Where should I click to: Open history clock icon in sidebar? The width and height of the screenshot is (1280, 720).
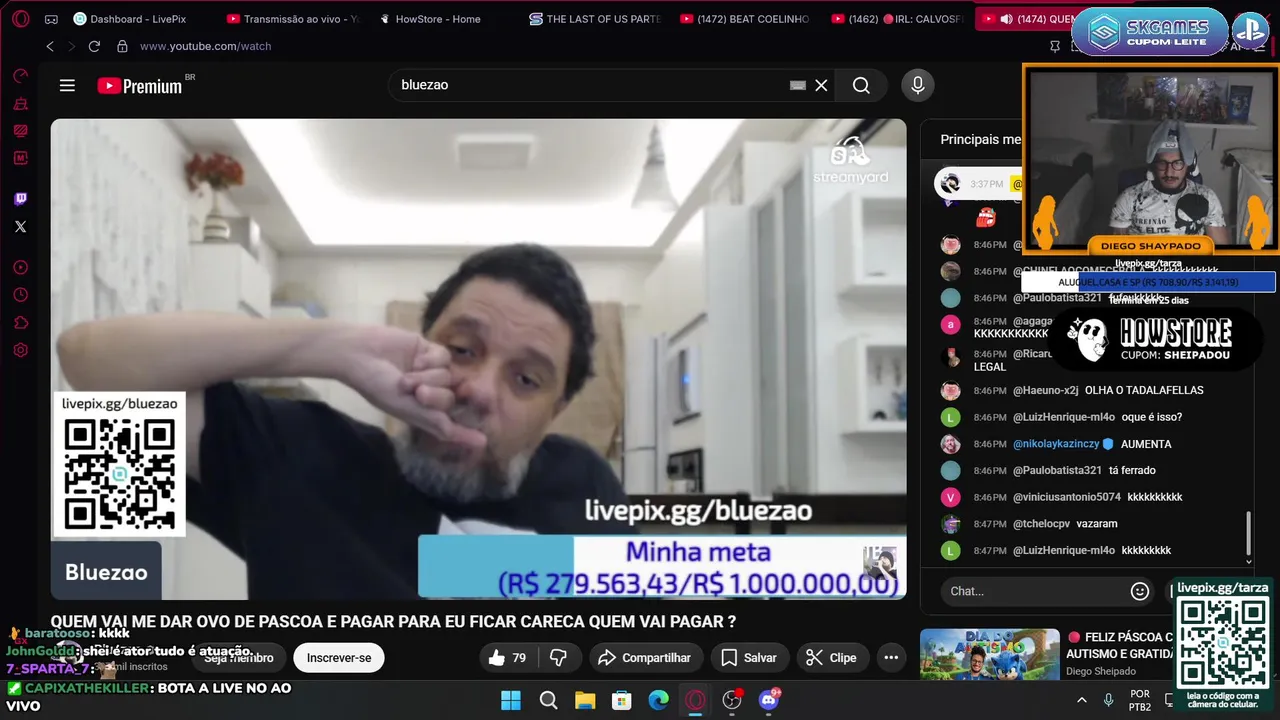pos(20,295)
